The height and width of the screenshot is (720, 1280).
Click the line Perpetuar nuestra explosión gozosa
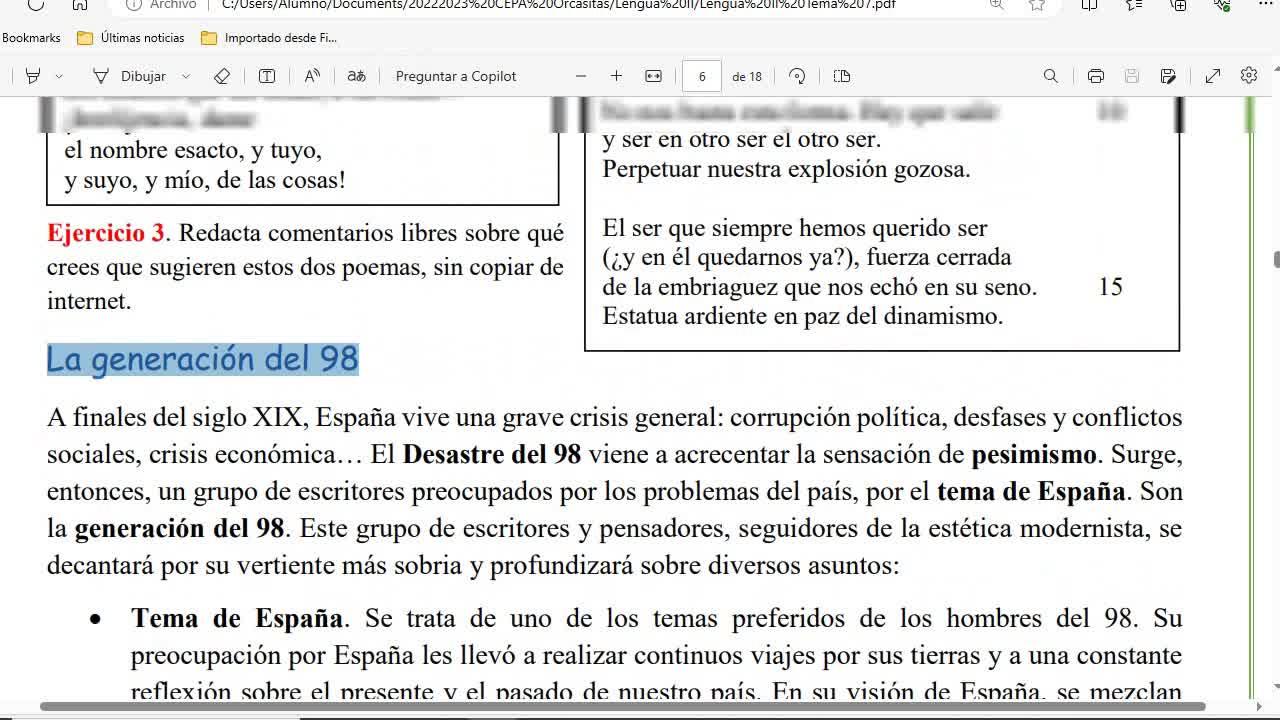pyautogui.click(x=786, y=169)
